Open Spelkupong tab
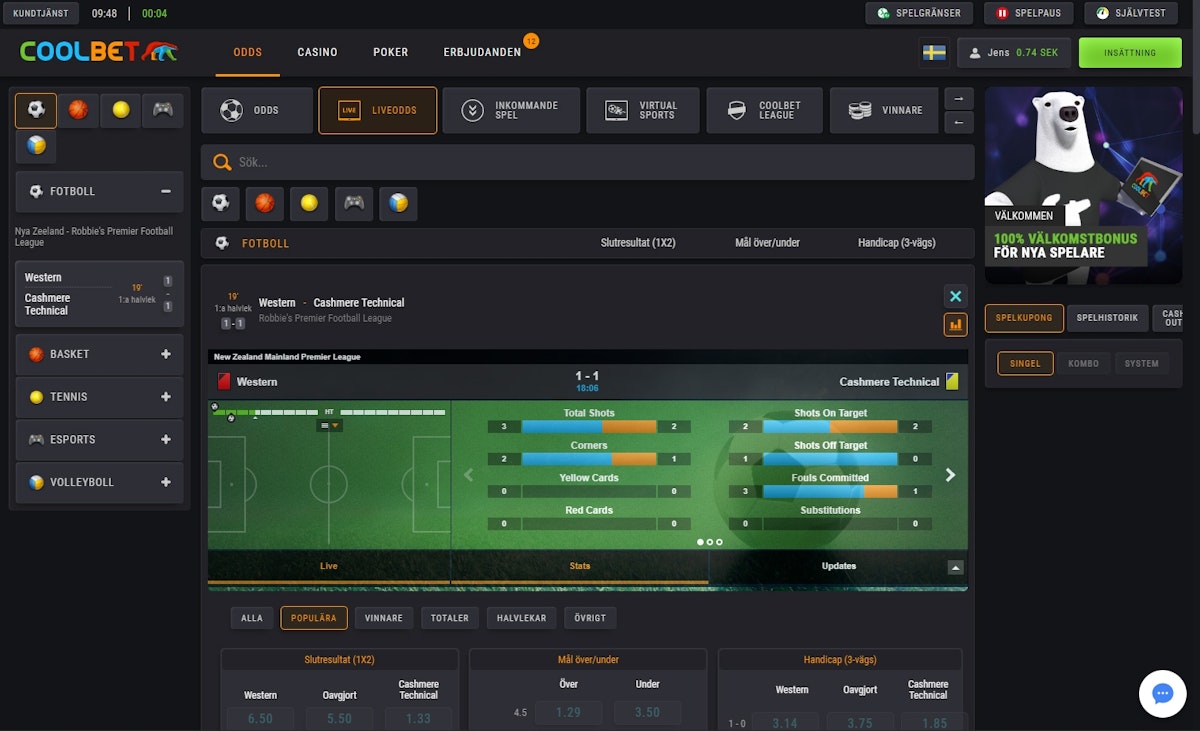The height and width of the screenshot is (731, 1200). (1024, 318)
